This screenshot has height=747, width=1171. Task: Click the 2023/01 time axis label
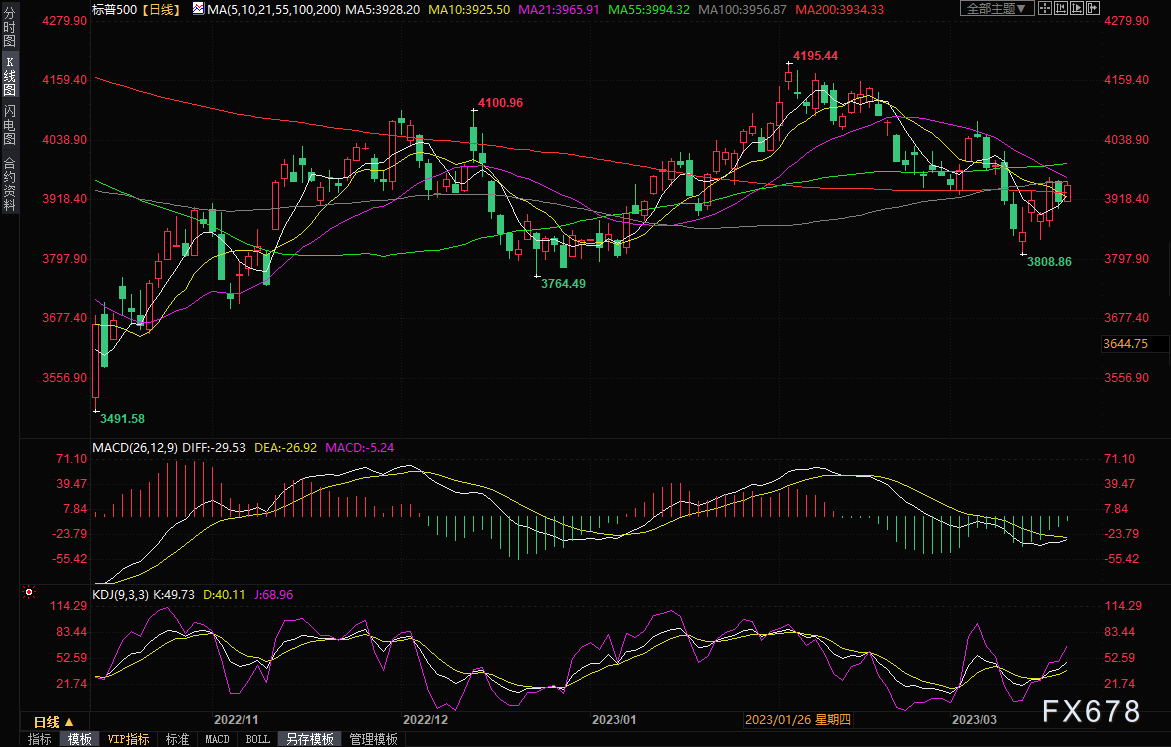point(615,719)
